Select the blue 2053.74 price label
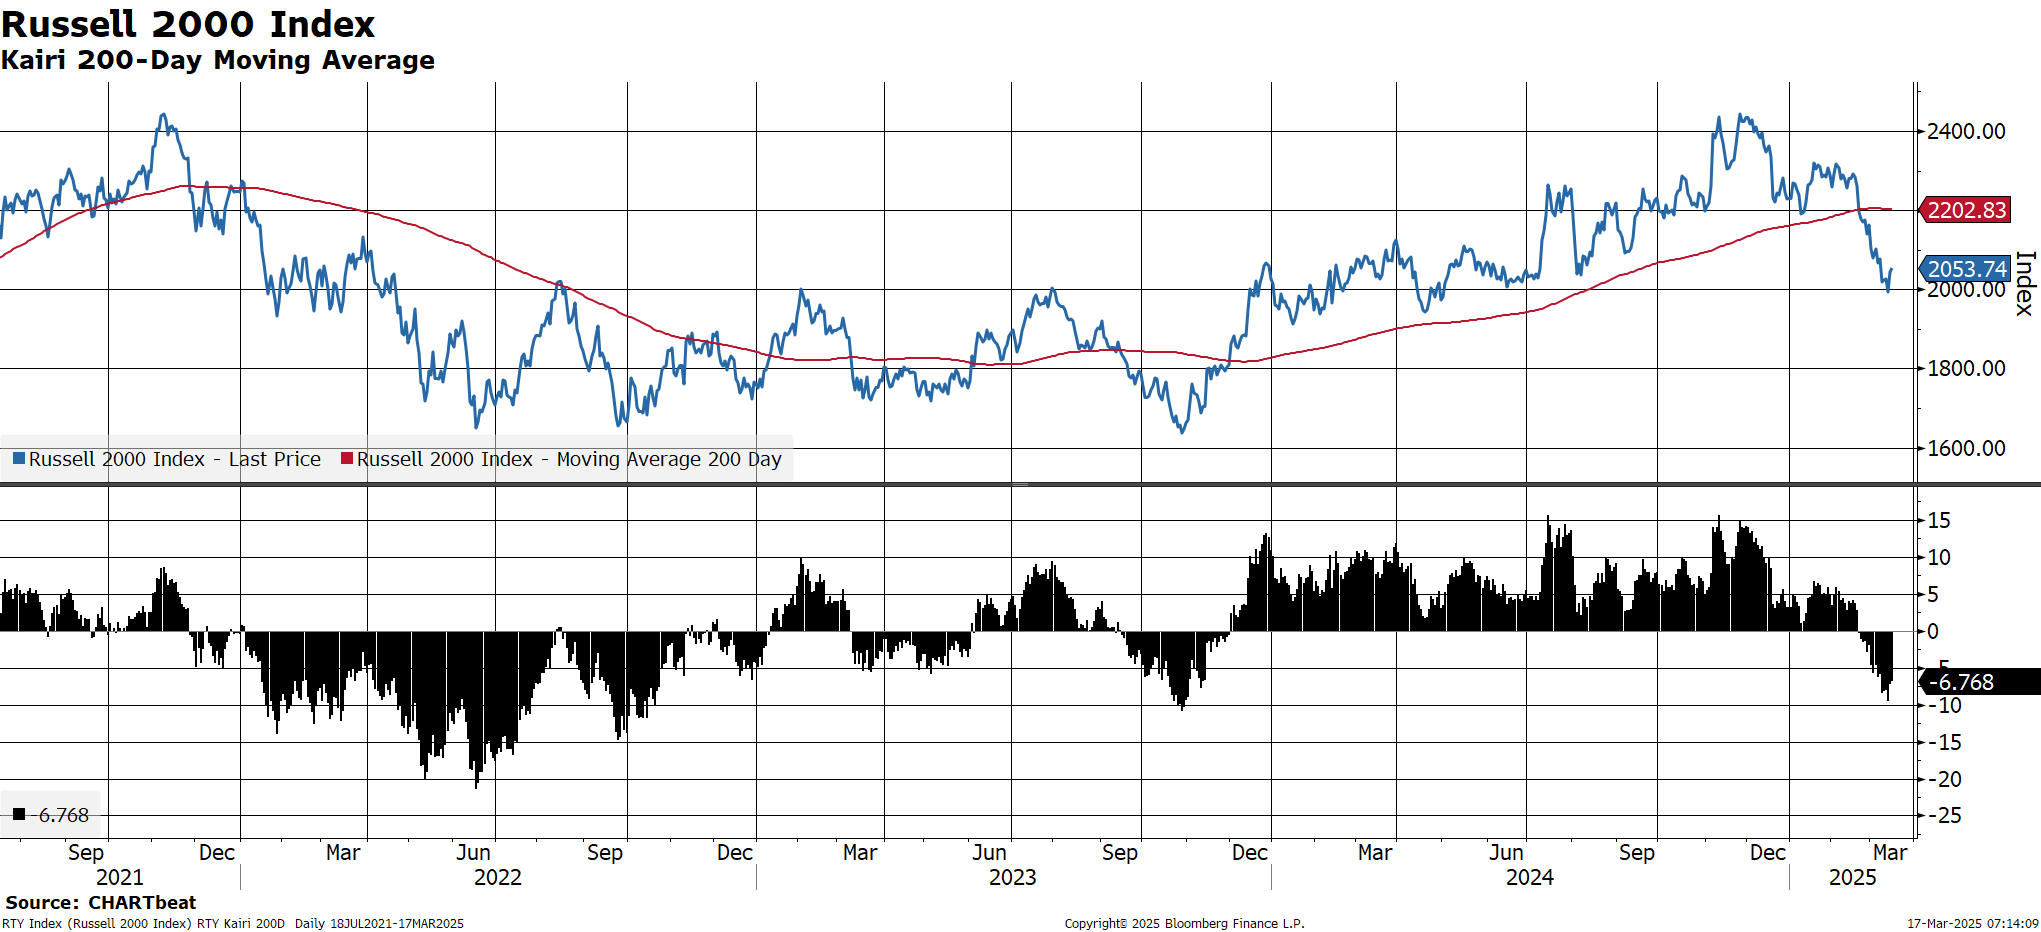The image size is (2041, 932). coord(1964,269)
